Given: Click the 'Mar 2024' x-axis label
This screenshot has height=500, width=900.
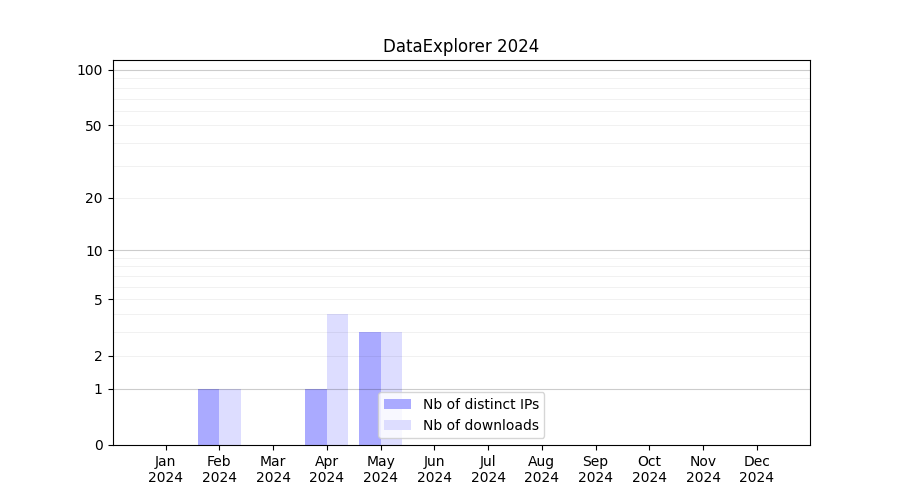Looking at the screenshot, I should 273,469.
